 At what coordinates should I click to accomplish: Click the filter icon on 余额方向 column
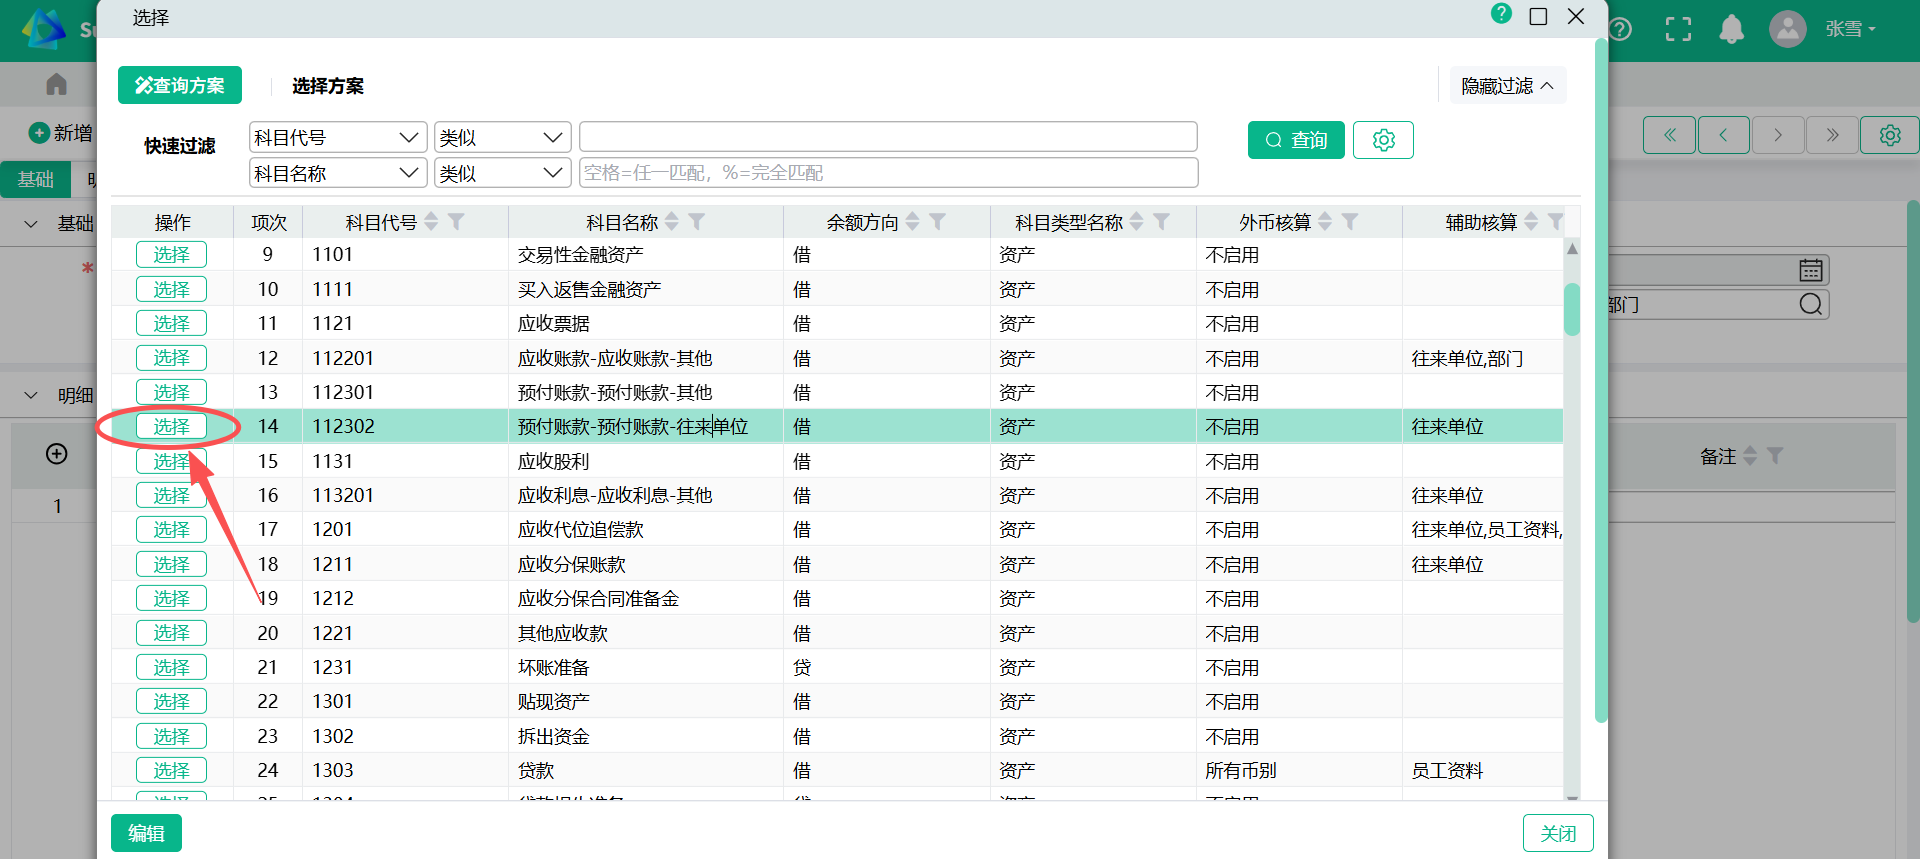click(937, 222)
